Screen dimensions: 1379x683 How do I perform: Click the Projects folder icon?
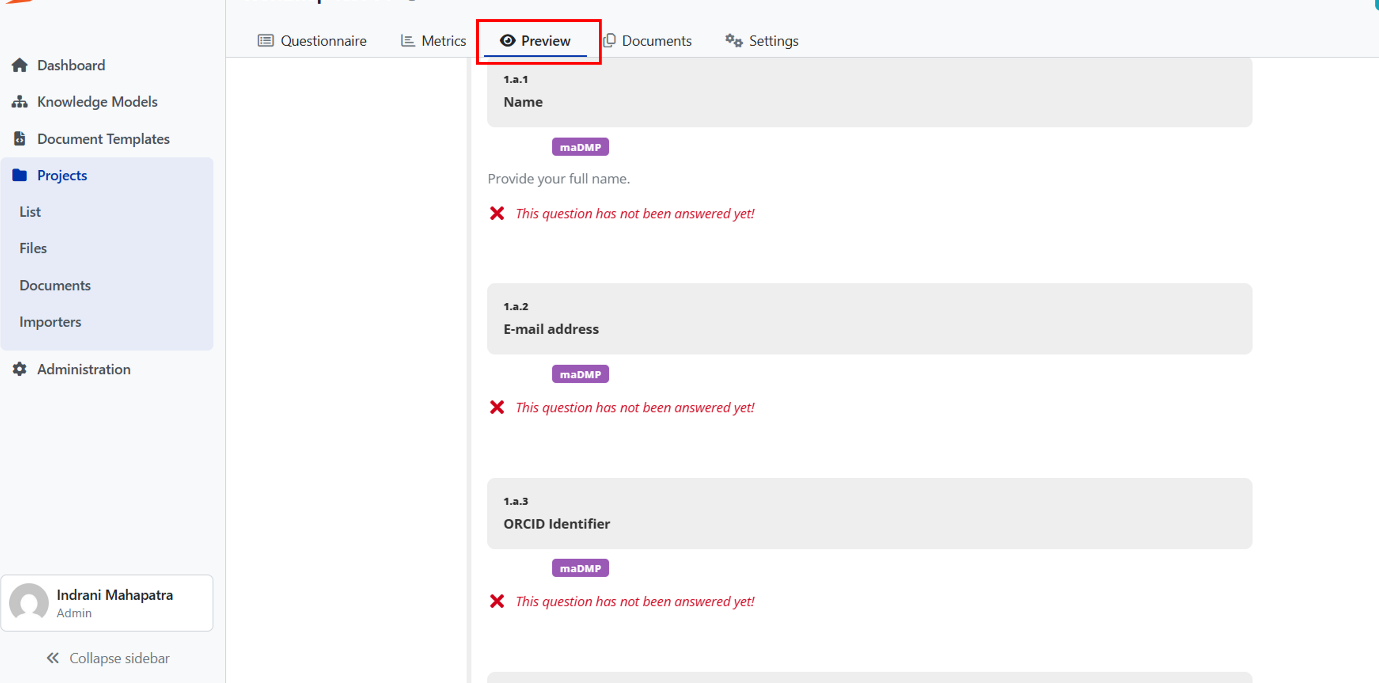19,176
